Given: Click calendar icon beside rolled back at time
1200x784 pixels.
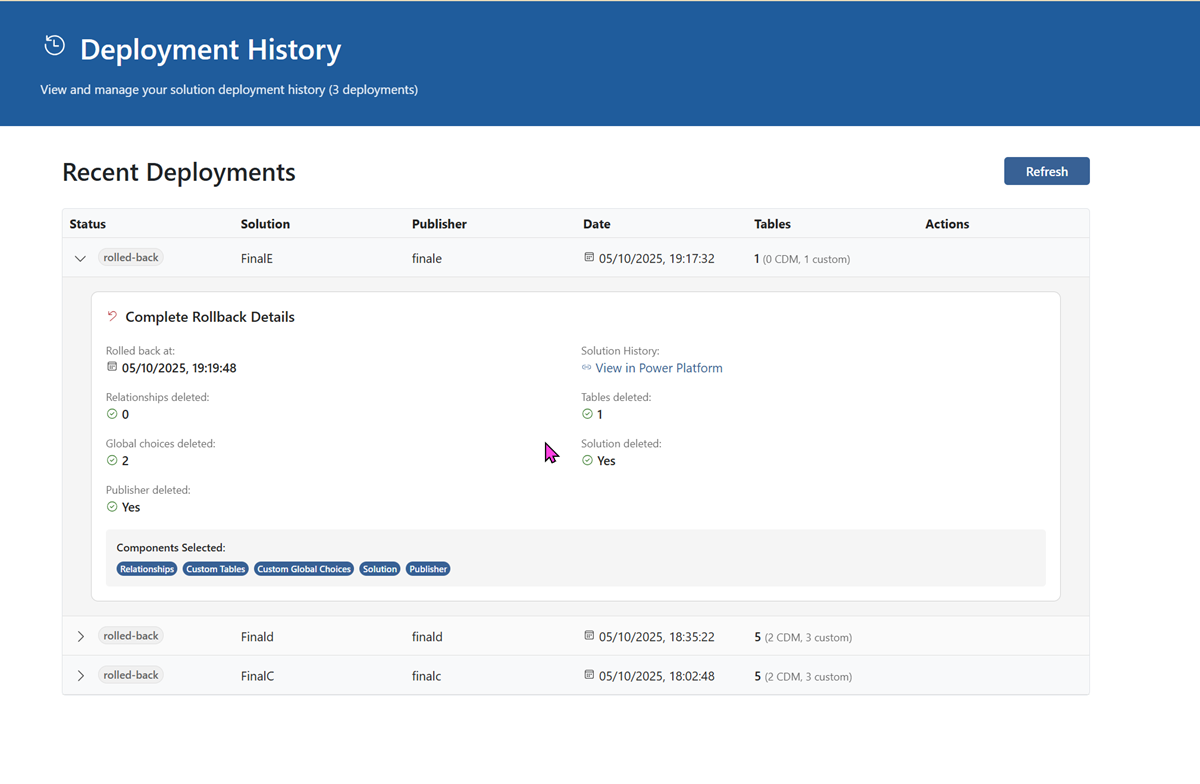Looking at the screenshot, I should (112, 367).
